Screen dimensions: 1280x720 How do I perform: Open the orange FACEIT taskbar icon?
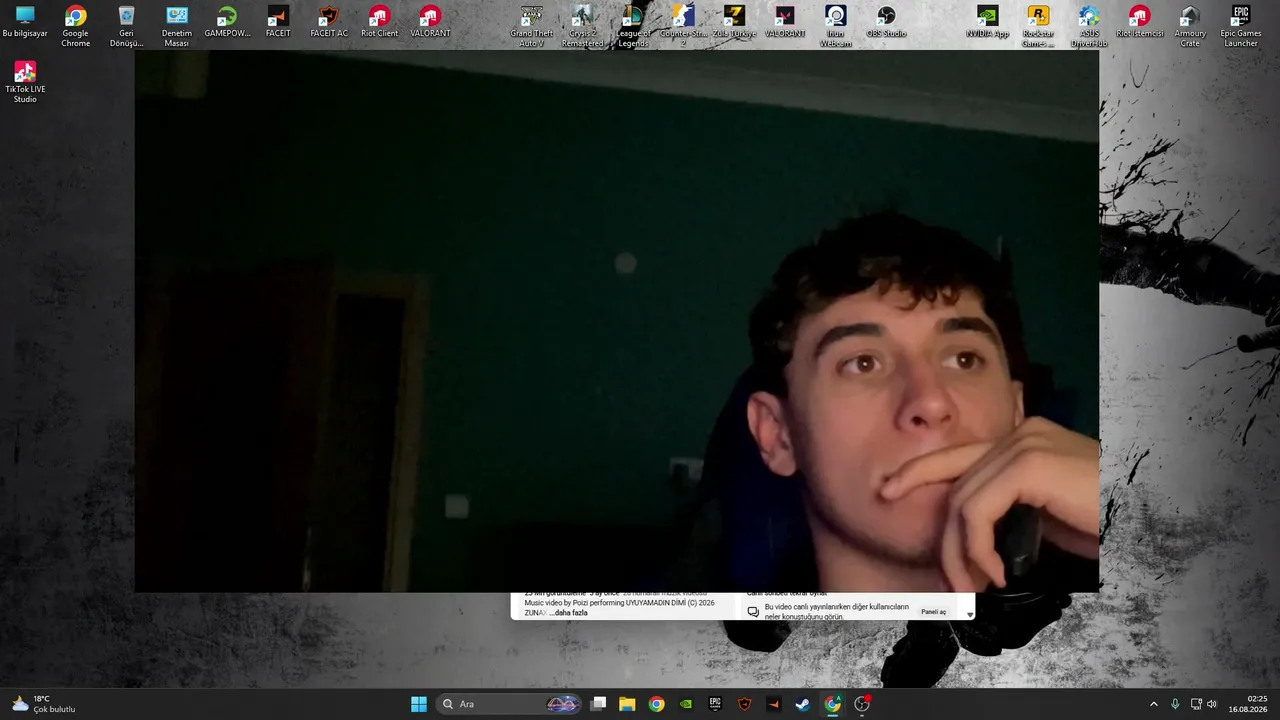[x=773, y=704]
